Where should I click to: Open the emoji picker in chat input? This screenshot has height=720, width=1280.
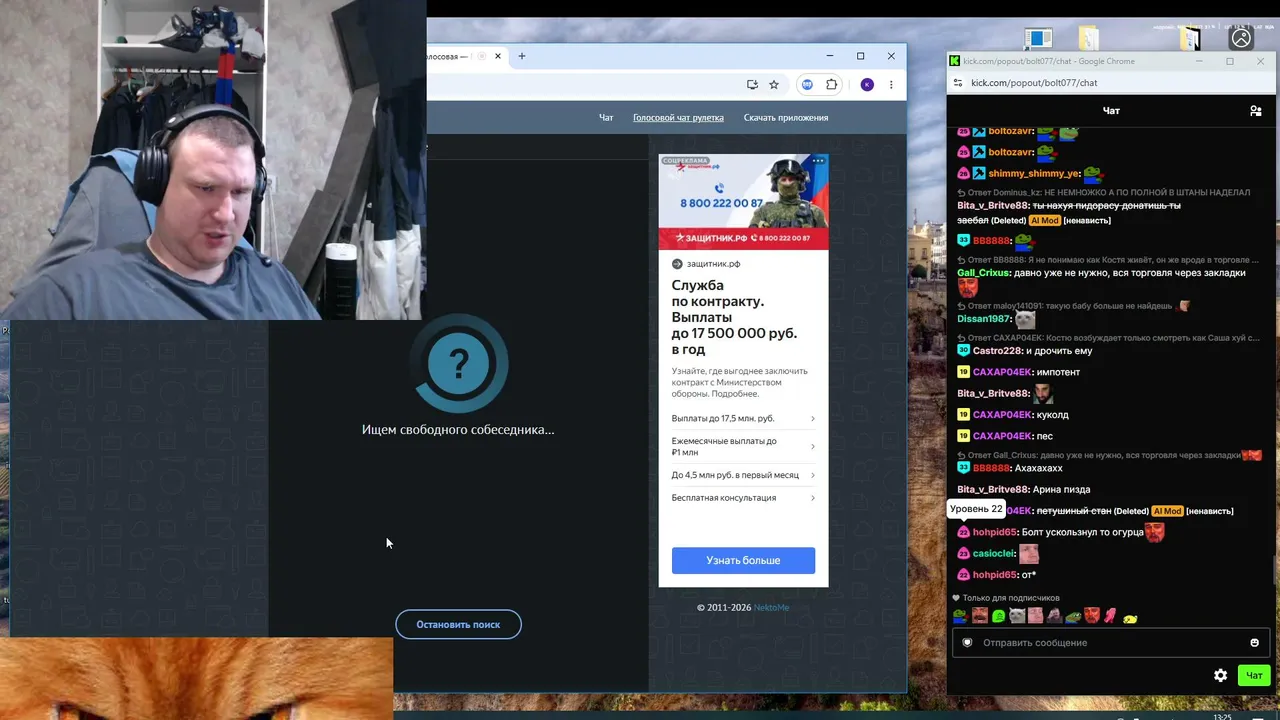[x=1254, y=642]
